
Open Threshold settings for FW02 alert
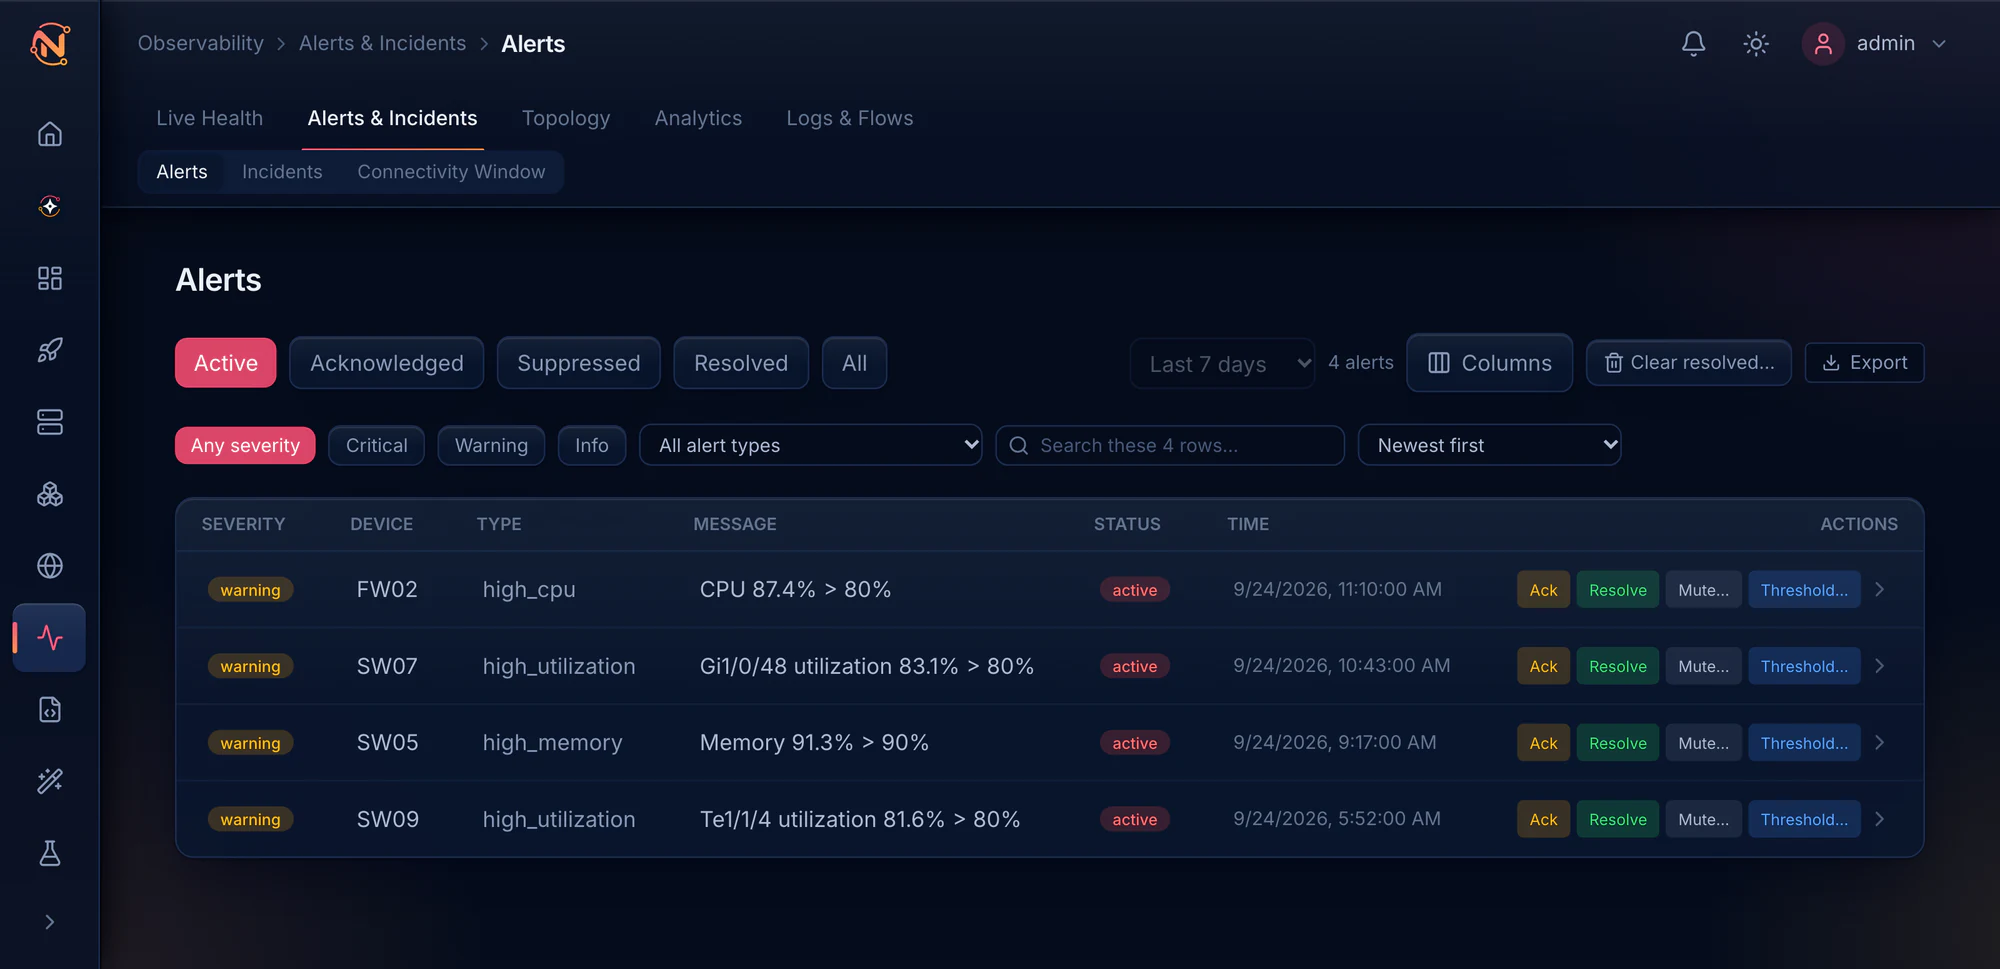coord(1804,590)
